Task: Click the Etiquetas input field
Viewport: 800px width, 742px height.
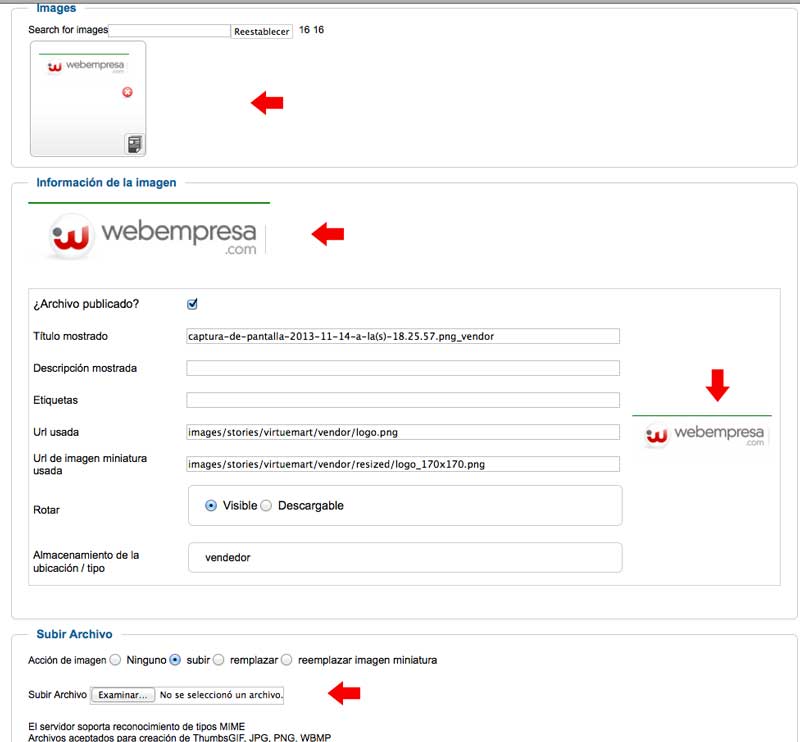Action: click(403, 400)
